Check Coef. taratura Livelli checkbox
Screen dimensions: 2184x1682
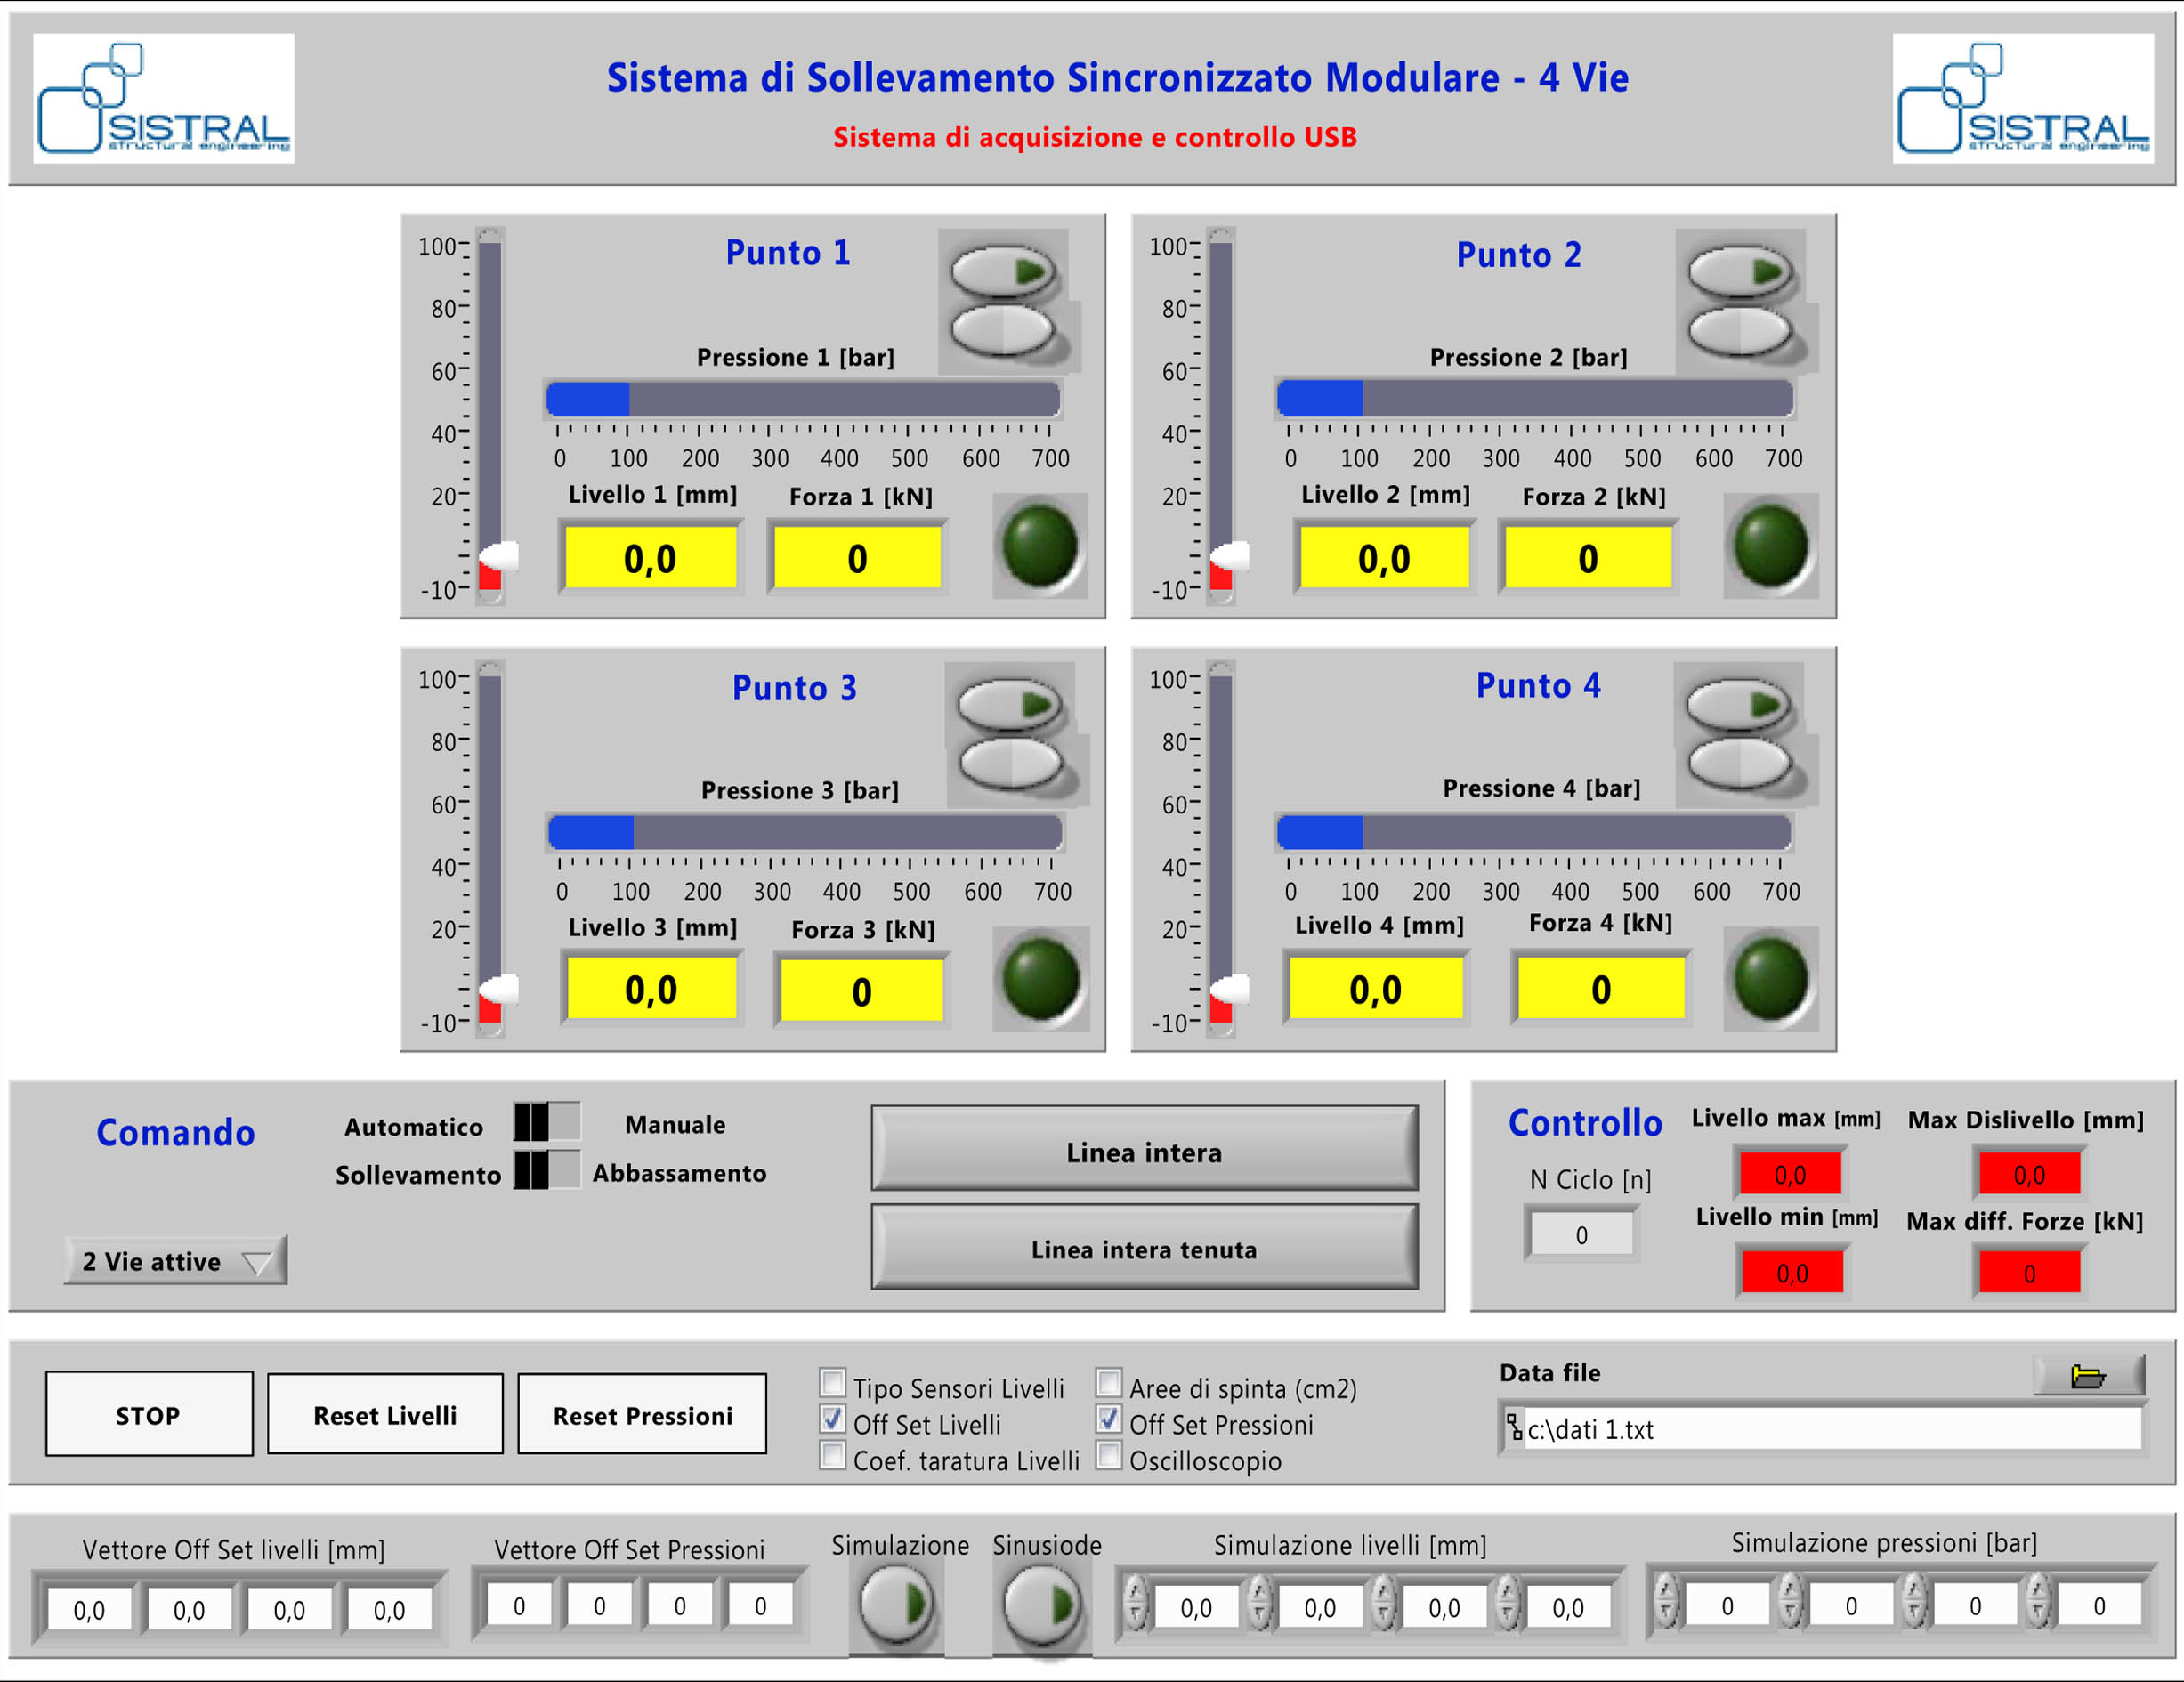click(x=832, y=1455)
